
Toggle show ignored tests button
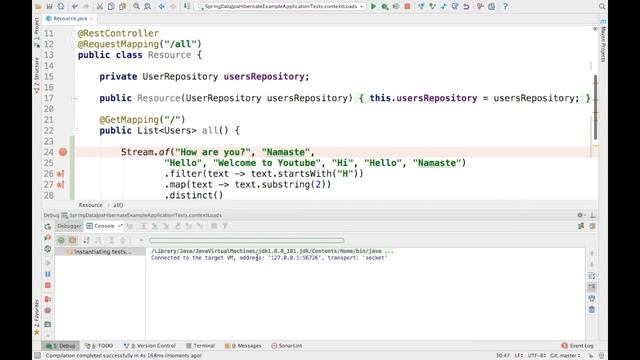[72, 240]
